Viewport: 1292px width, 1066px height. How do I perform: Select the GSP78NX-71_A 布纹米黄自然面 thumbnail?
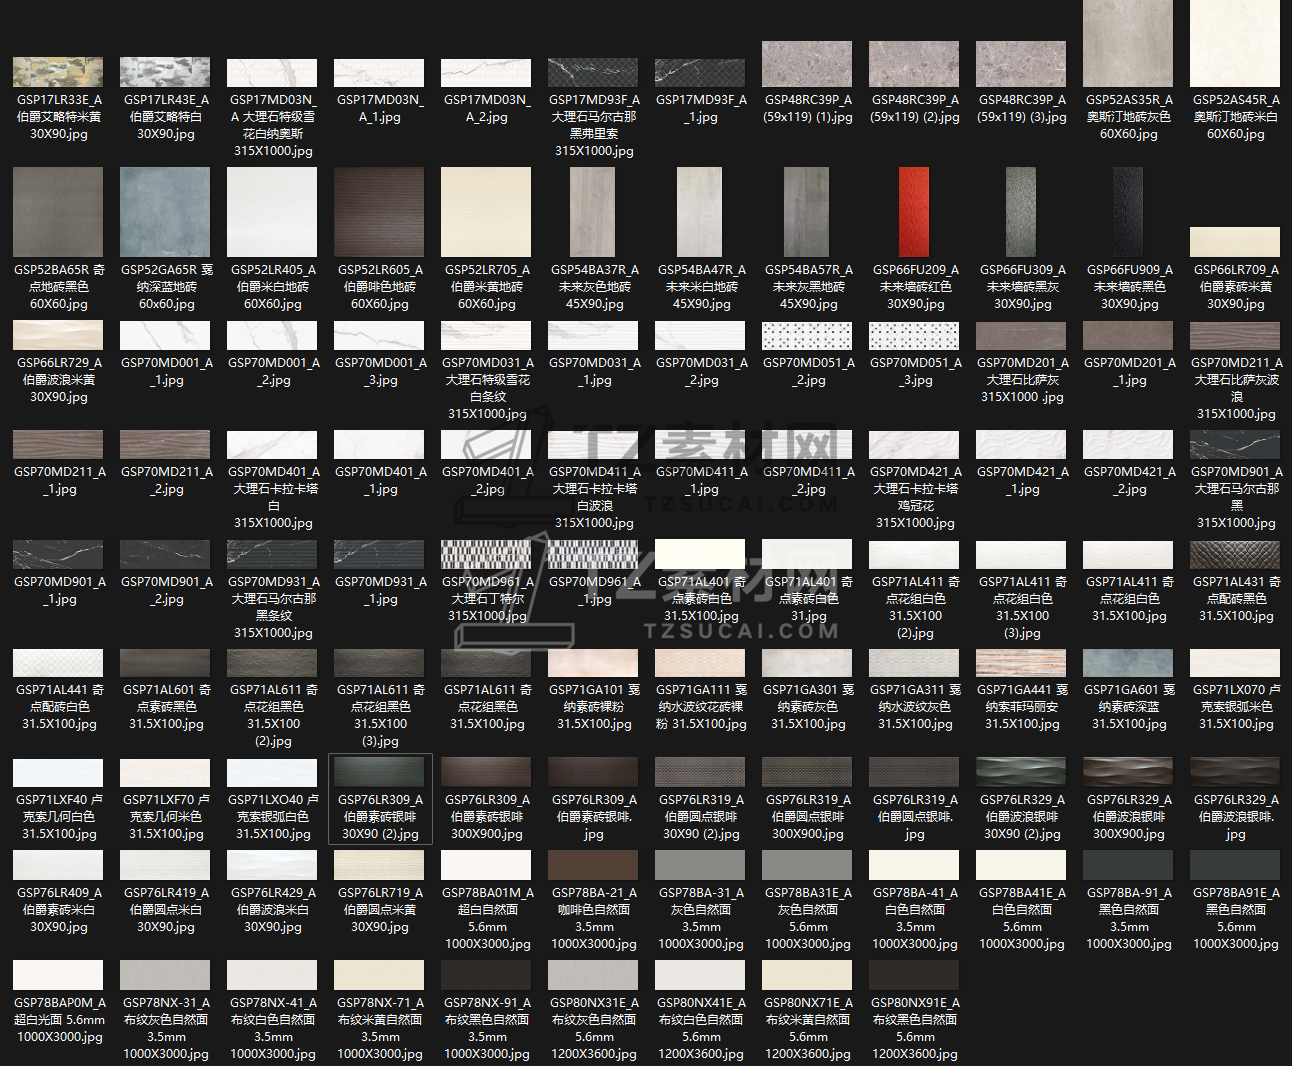pyautogui.click(x=379, y=975)
